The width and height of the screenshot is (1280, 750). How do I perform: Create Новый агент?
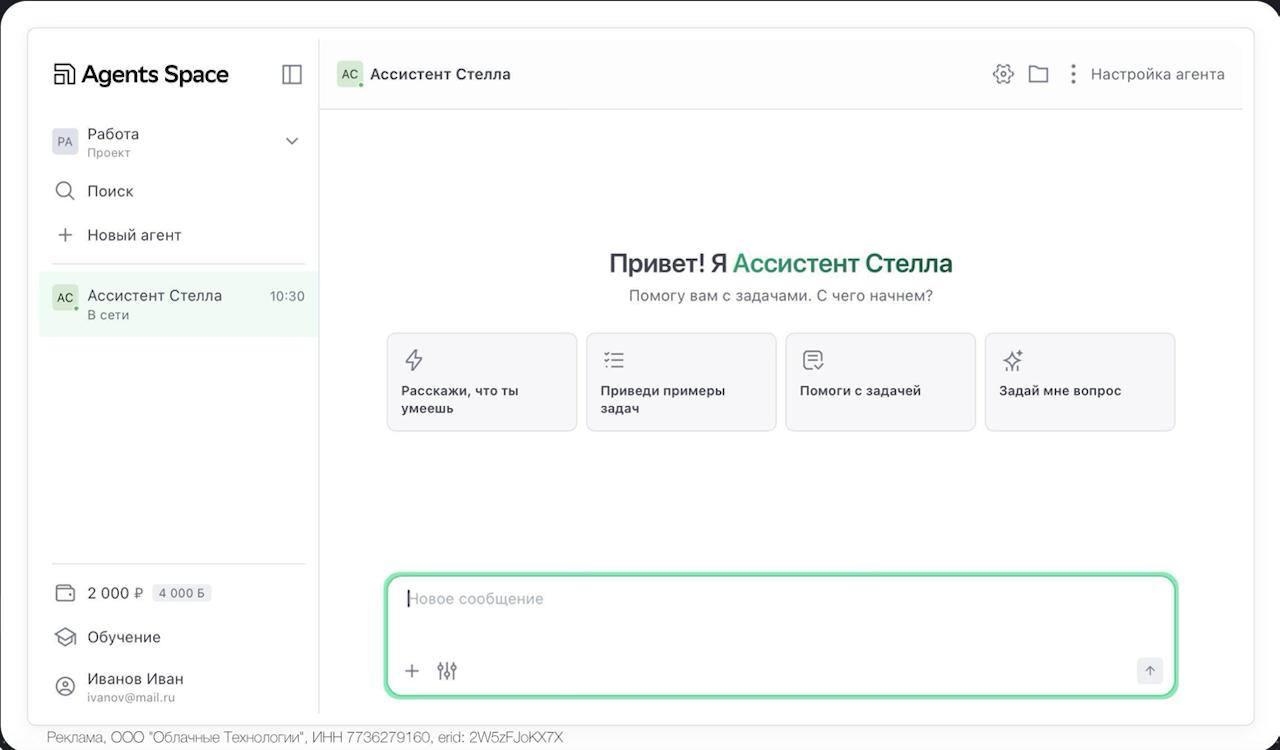click(x=134, y=235)
